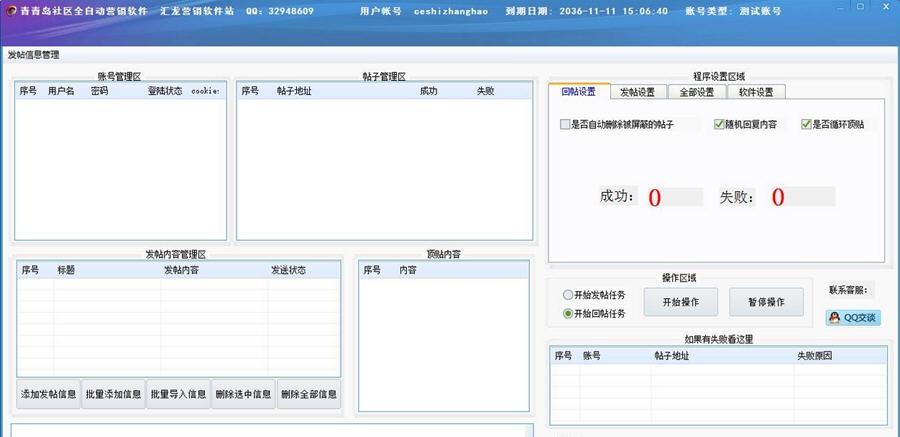Click 标题 column header in 发帖内容管理区

pyautogui.click(x=66, y=270)
